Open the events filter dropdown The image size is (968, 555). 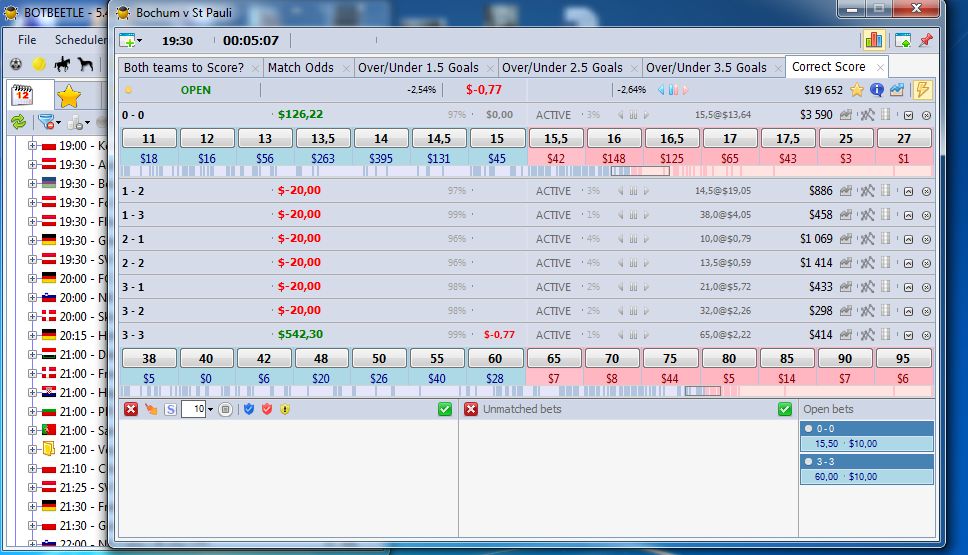49,122
